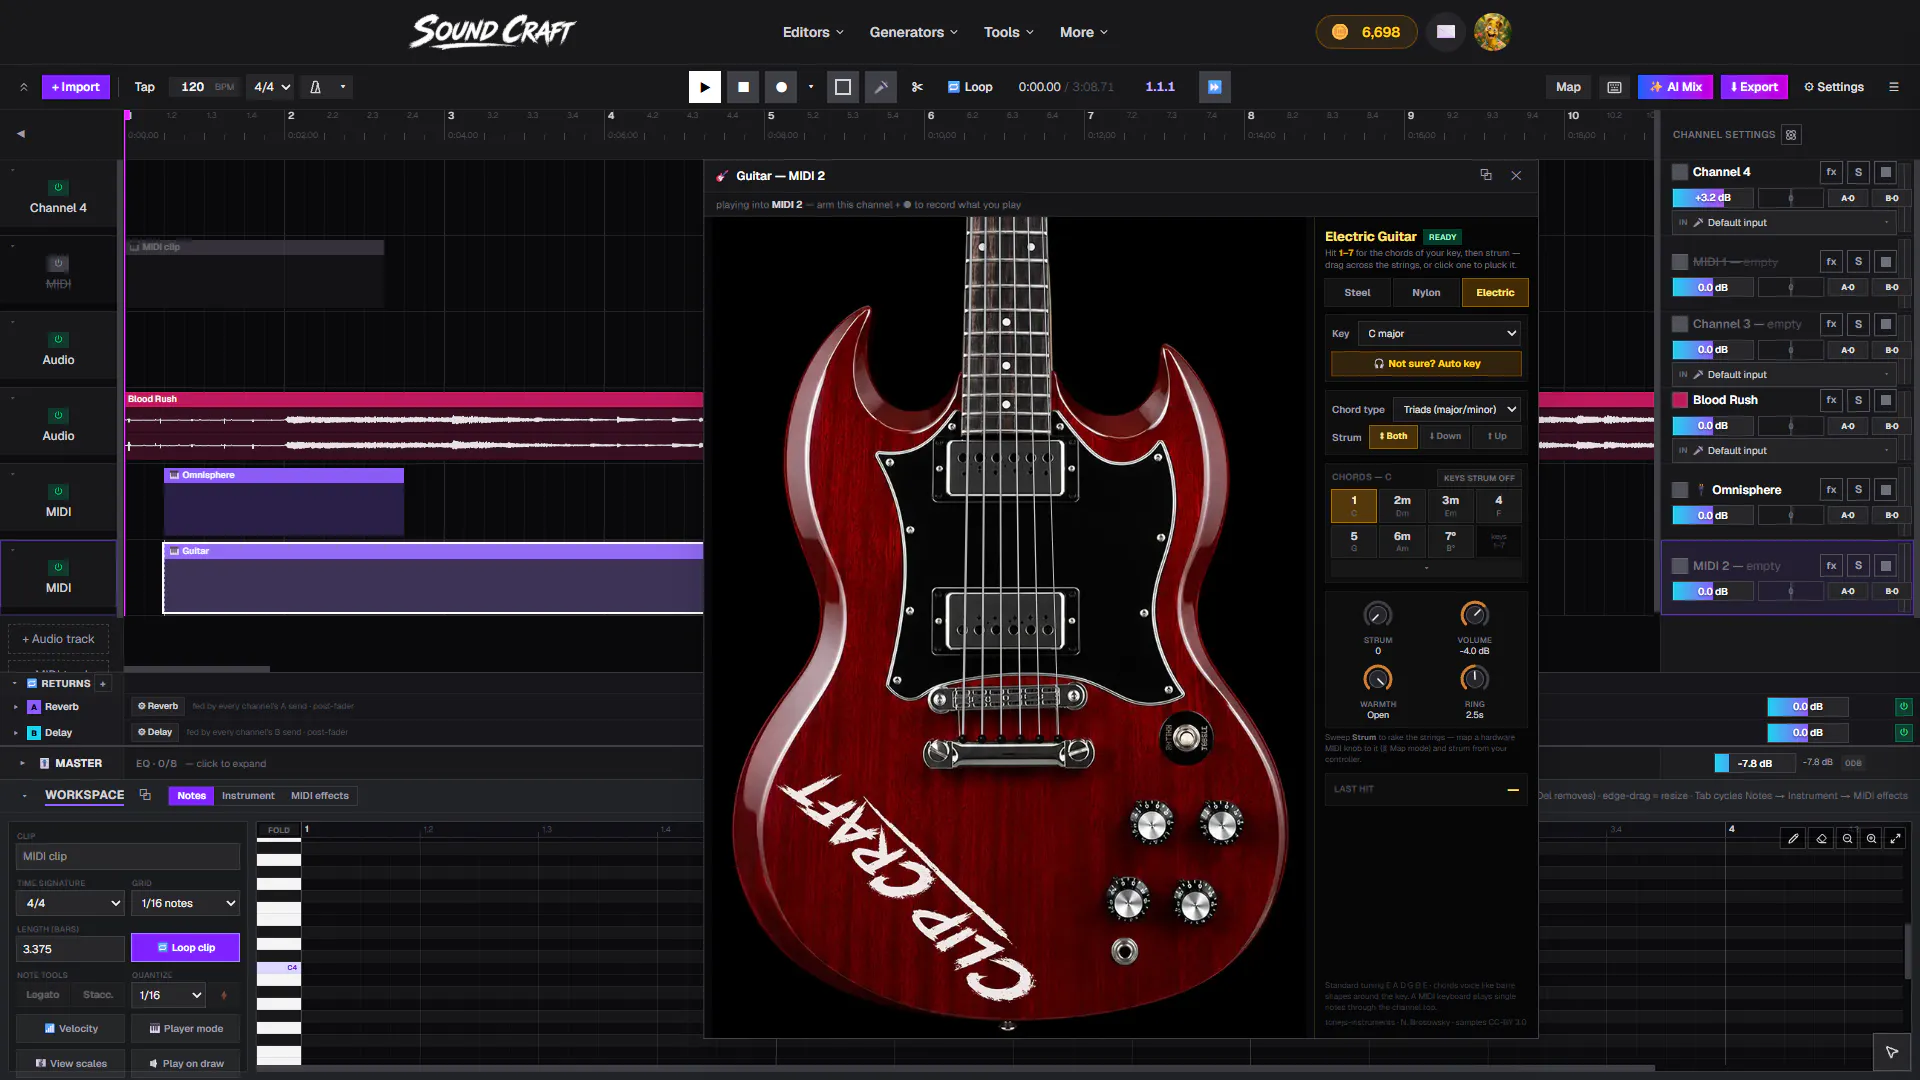Solo the MIDI 2 channel
The image size is (1920, 1080).
(1858, 566)
